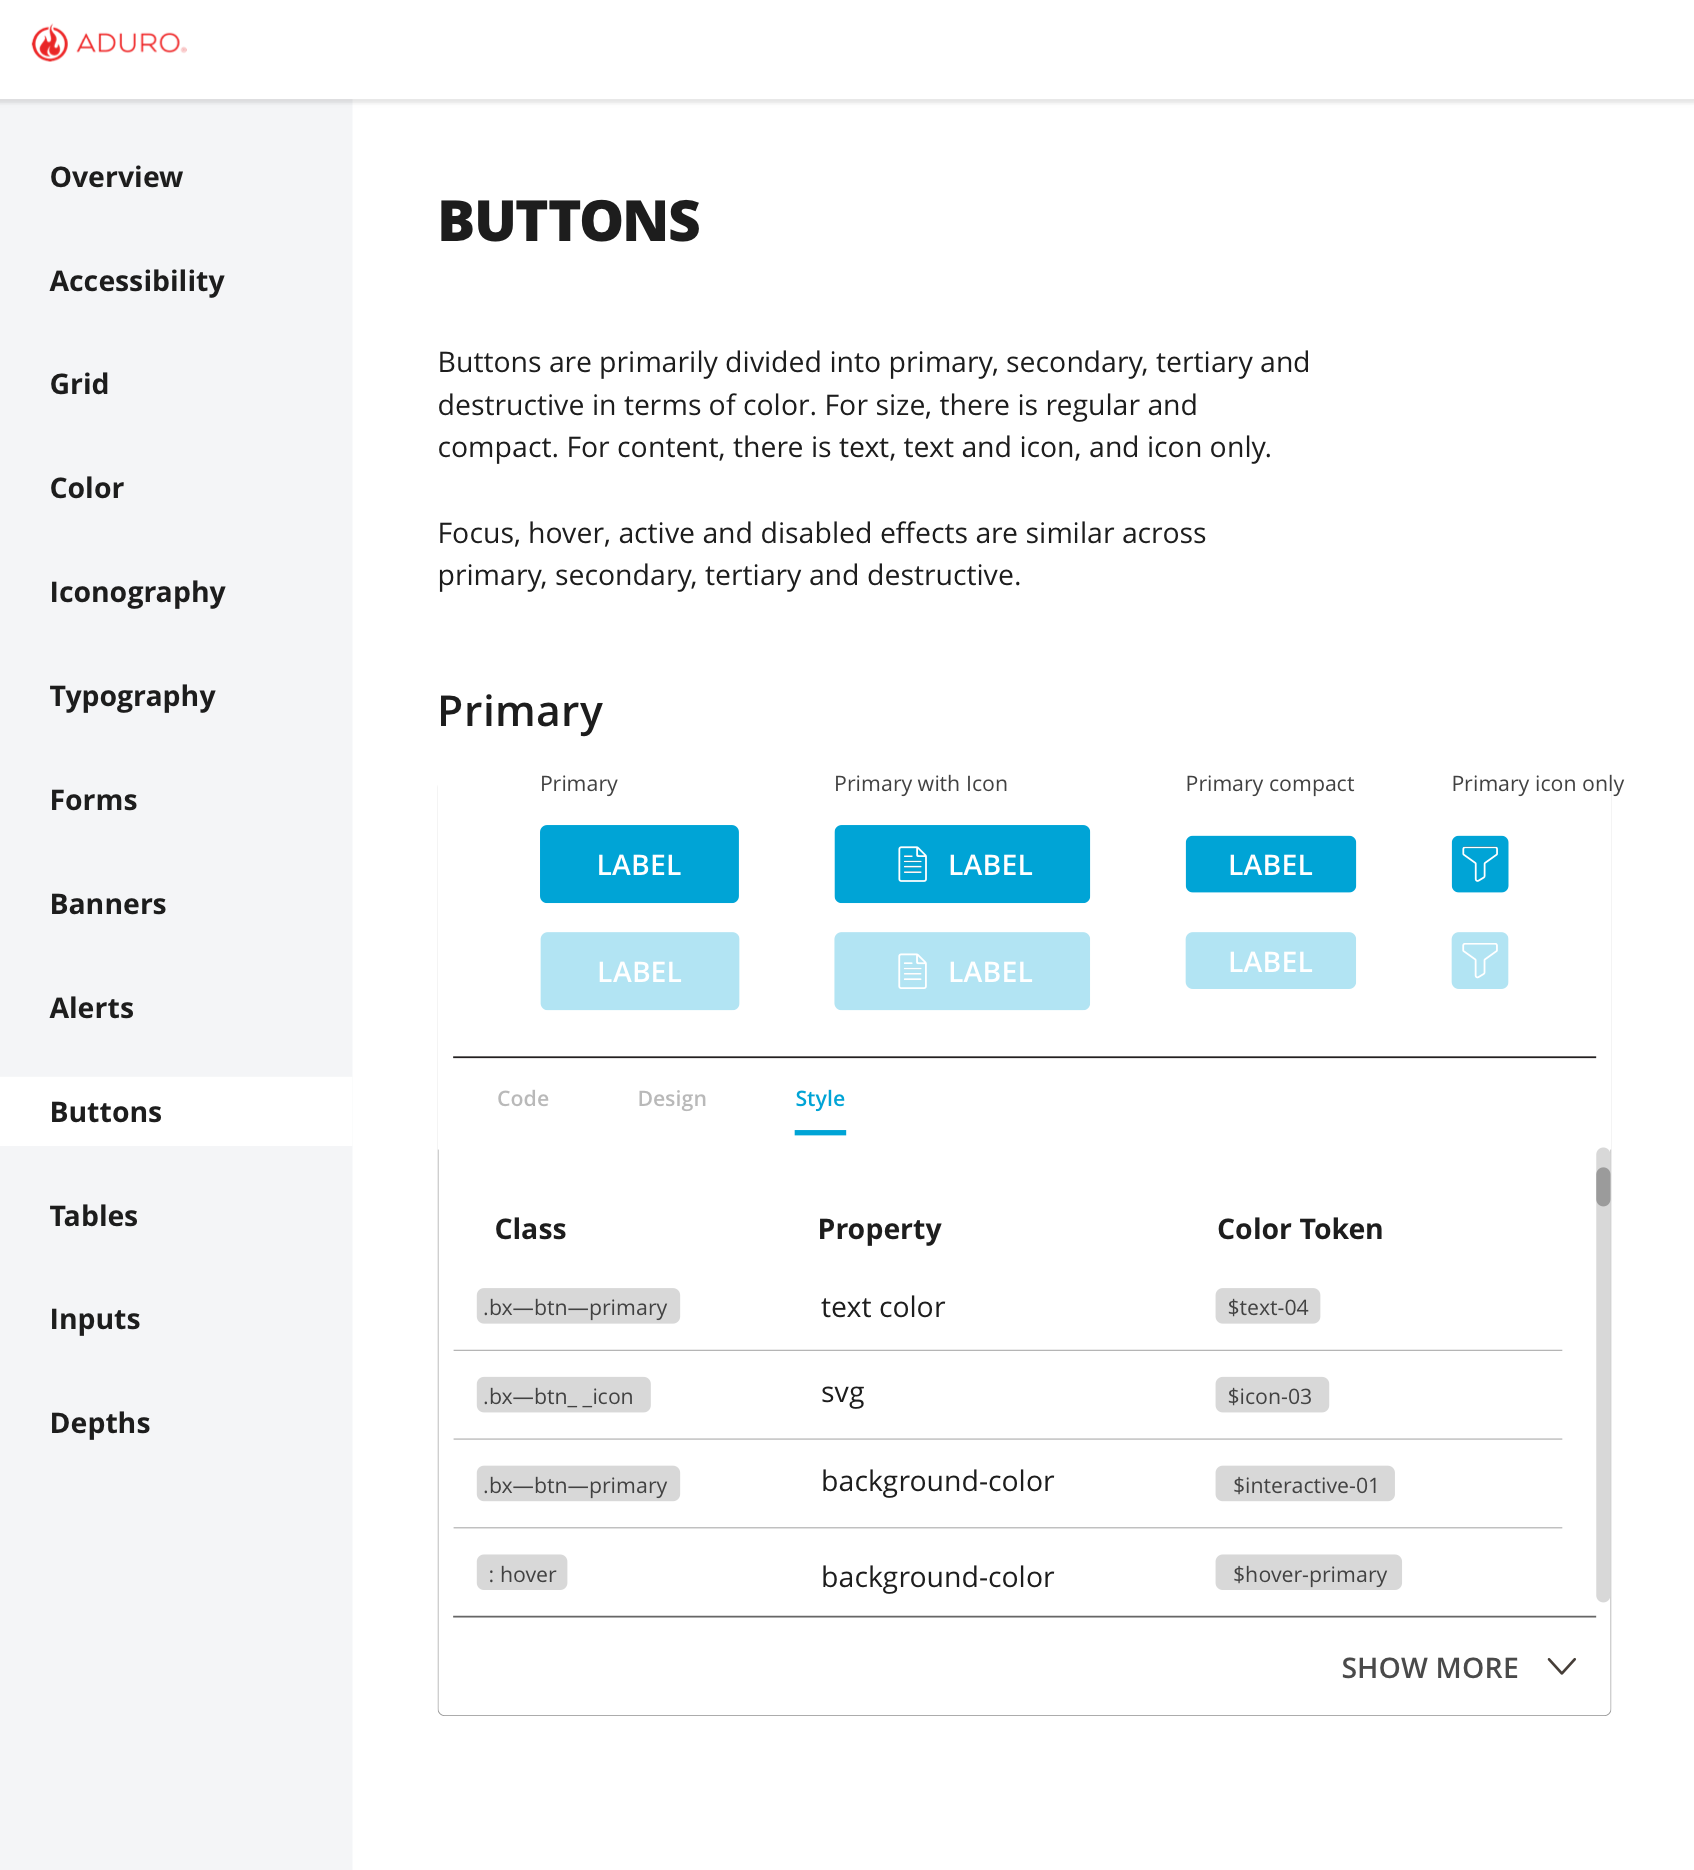The image size is (1694, 1870).
Task: Expand the table with the SHOW MORE chevron
Action: point(1561,1666)
